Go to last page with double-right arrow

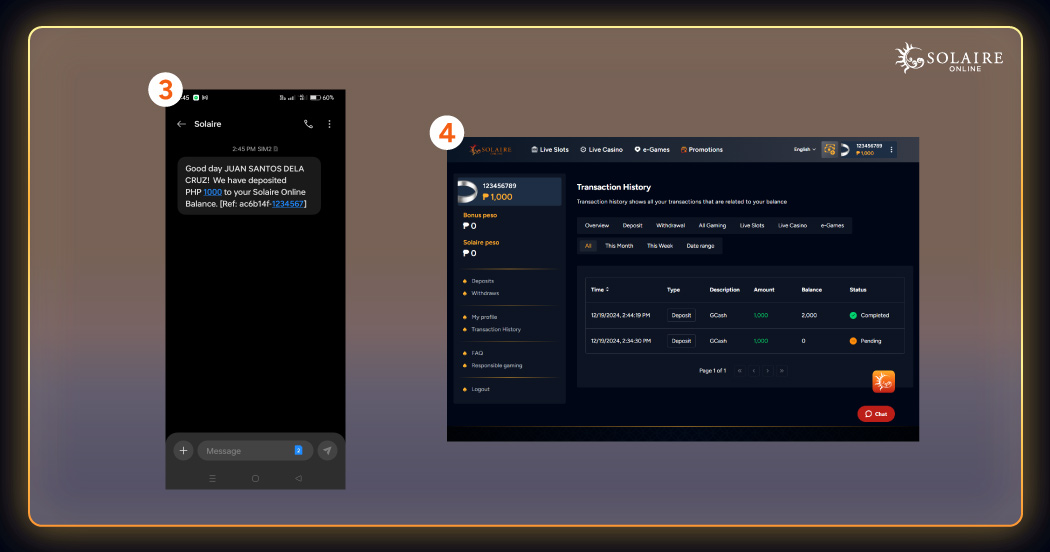[x=781, y=370]
